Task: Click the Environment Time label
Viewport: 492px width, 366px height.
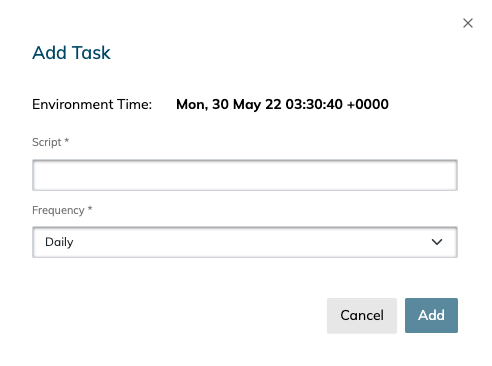Action: coord(92,104)
